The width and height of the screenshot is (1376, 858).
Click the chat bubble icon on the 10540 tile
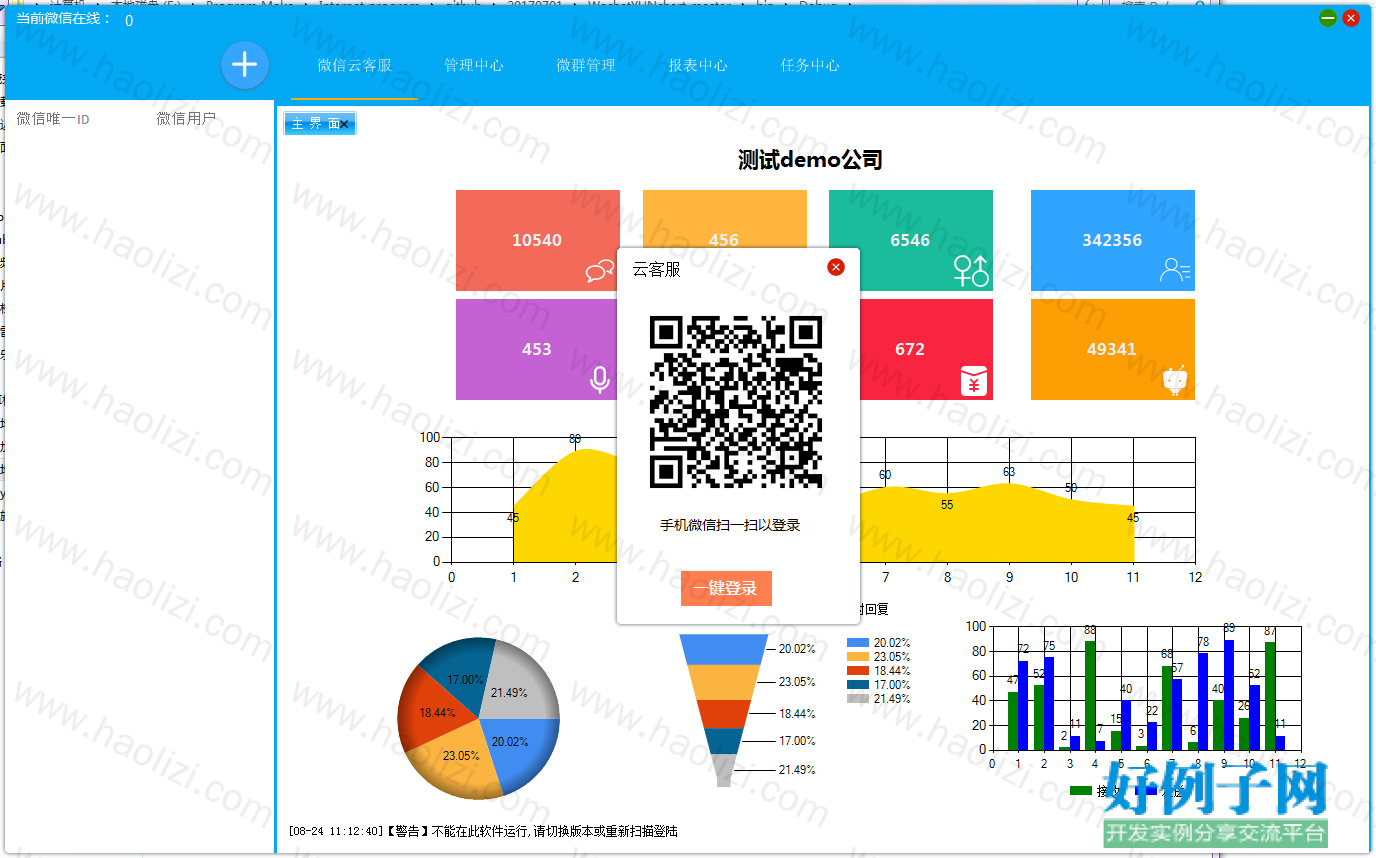600,271
